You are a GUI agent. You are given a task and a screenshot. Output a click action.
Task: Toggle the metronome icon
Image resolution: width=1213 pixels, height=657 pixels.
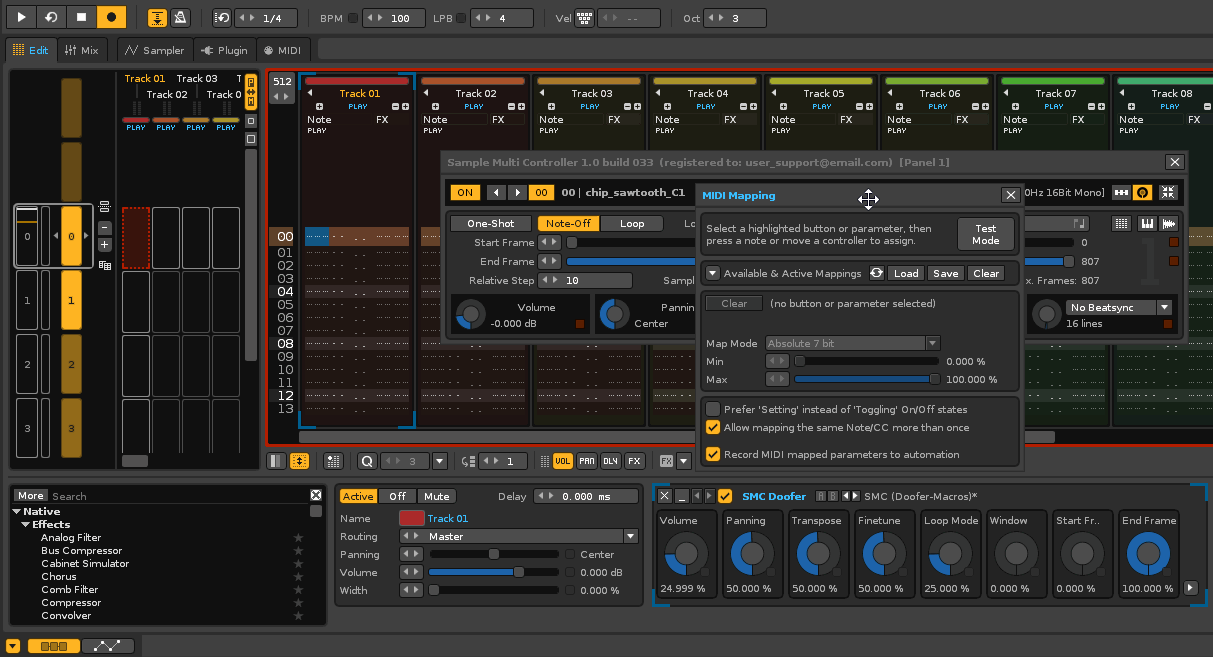point(180,18)
